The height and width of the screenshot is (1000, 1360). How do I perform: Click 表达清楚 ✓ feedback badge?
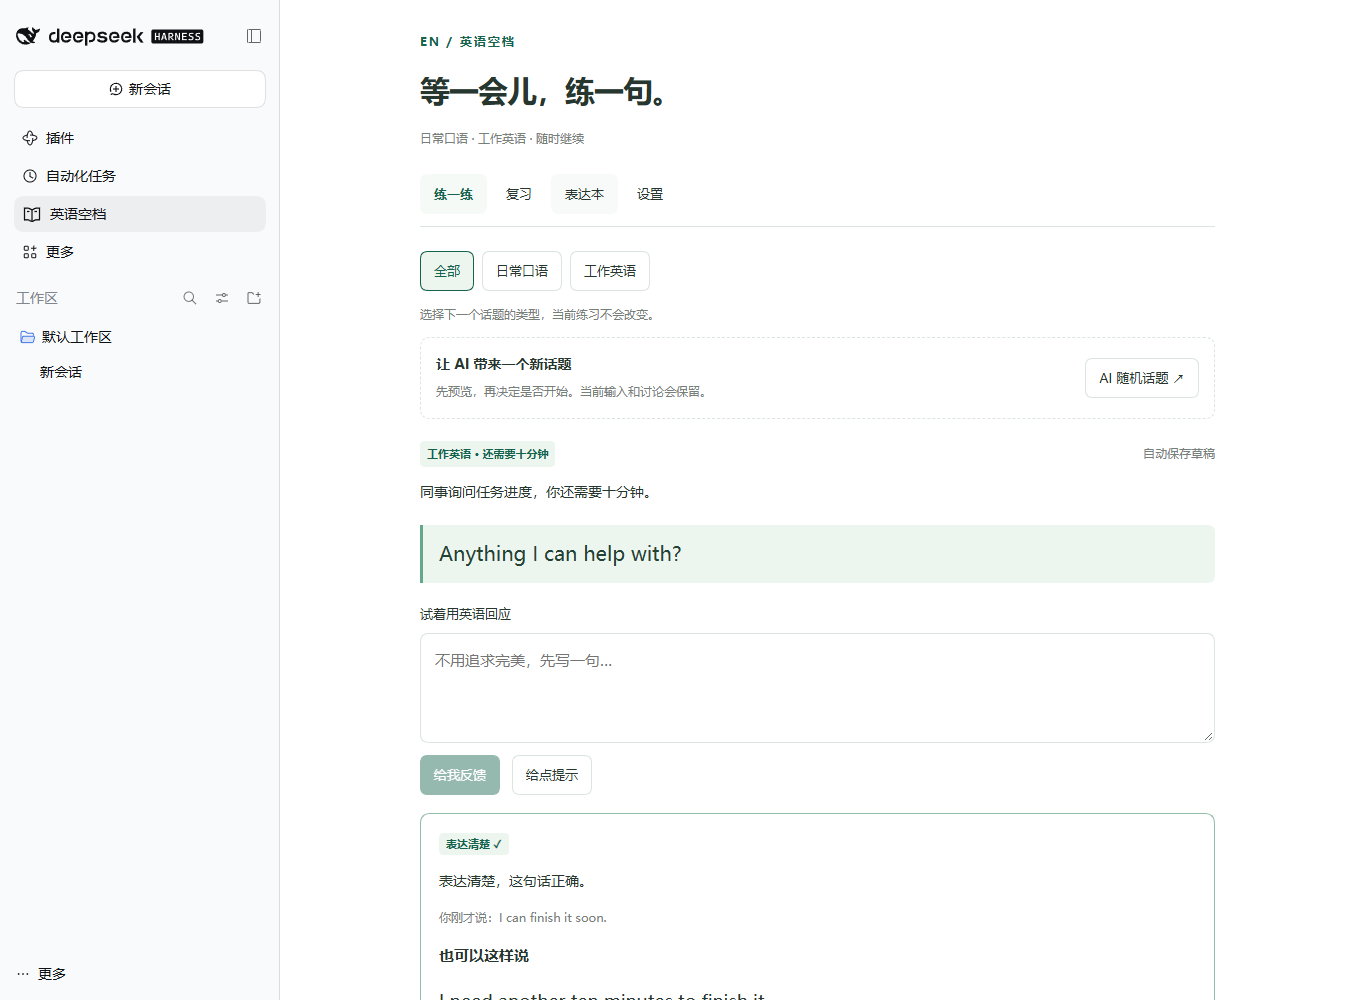click(474, 844)
